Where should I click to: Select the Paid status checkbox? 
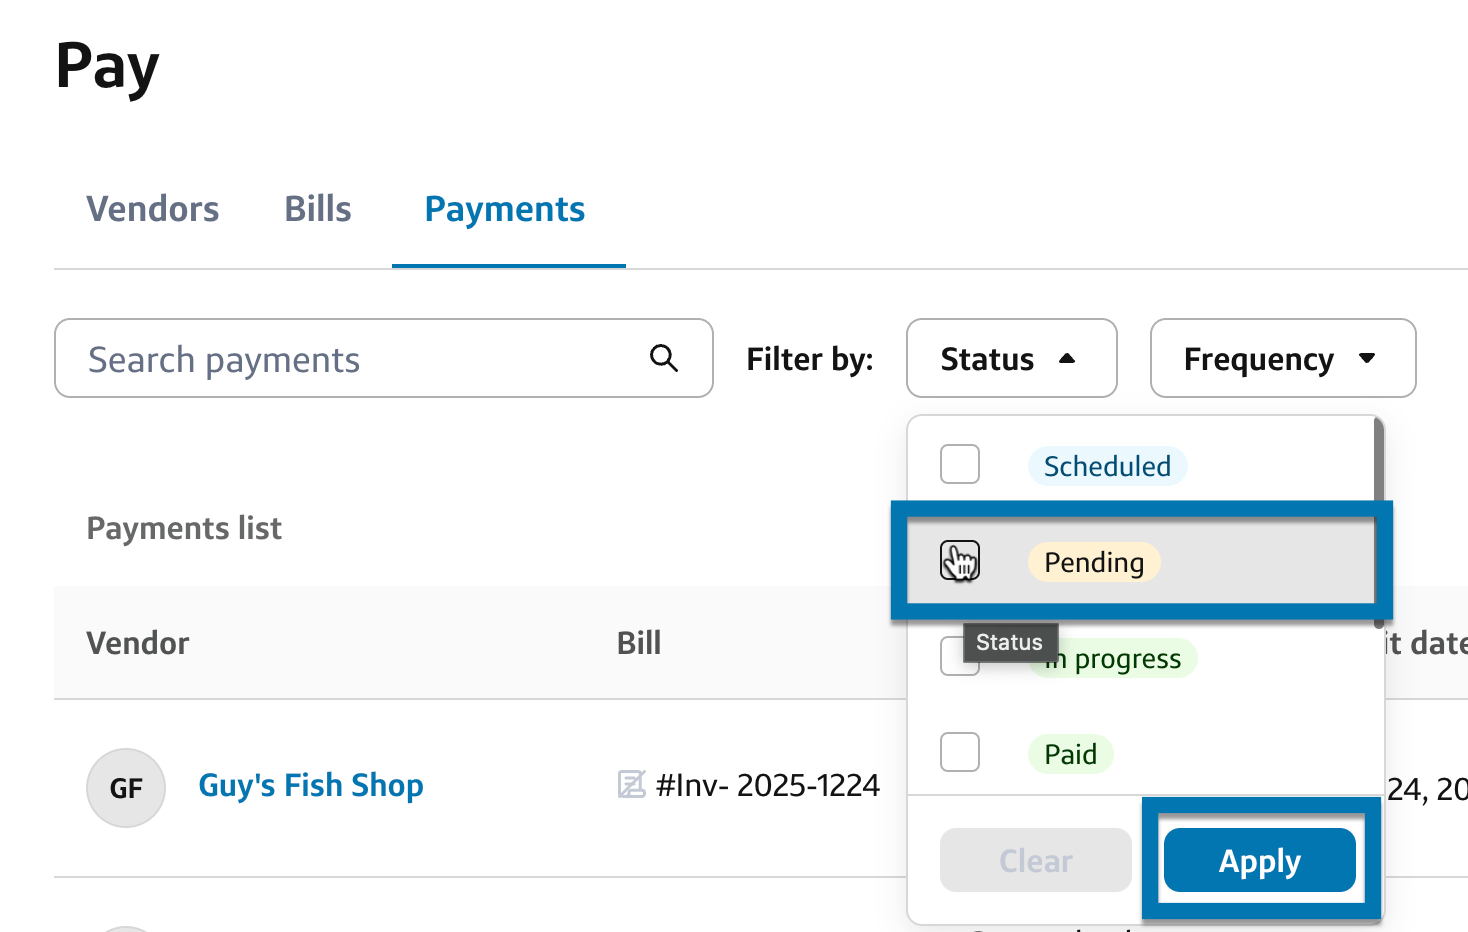point(960,752)
